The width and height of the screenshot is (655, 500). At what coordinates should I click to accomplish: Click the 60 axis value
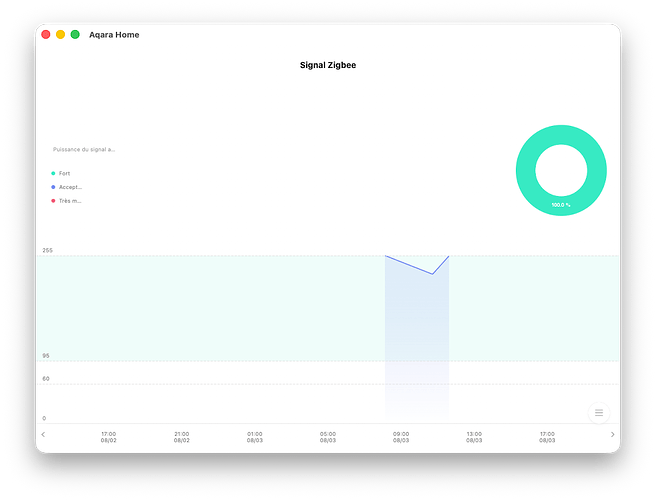click(x=46, y=378)
